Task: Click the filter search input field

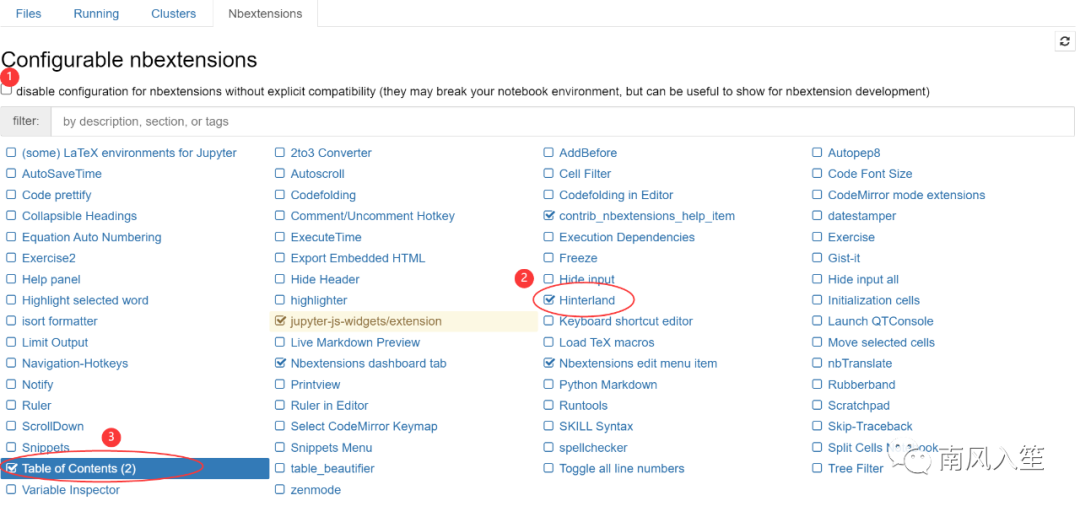Action: tap(560, 121)
